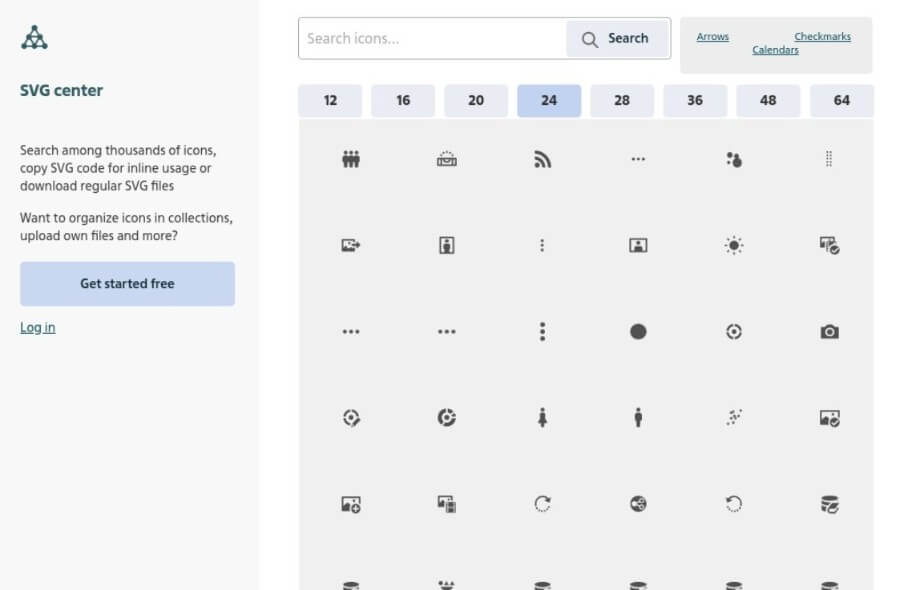Pick the RSS feed icon
The image size is (900, 590).
[542, 159]
